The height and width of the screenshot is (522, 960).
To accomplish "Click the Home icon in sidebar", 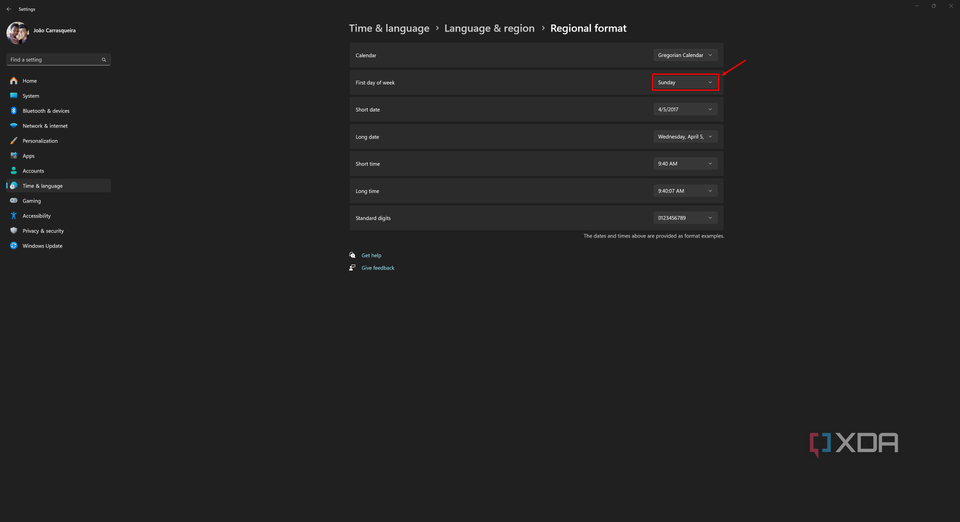I will point(13,81).
